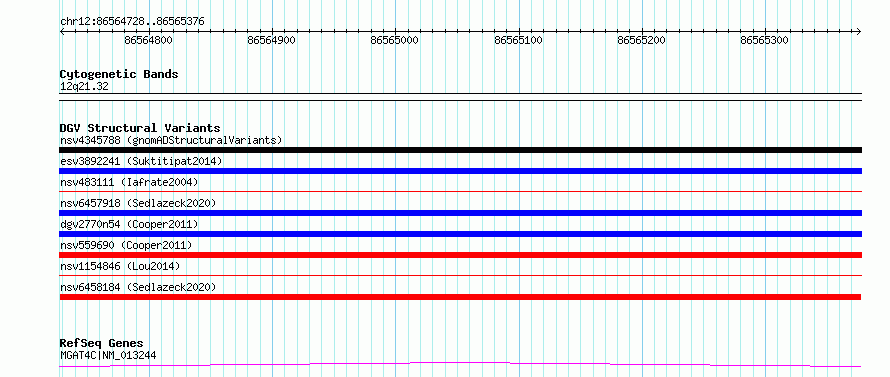This screenshot has width=890, height=377.
Task: Click the blue bar under esv3892241
Action: [460, 171]
